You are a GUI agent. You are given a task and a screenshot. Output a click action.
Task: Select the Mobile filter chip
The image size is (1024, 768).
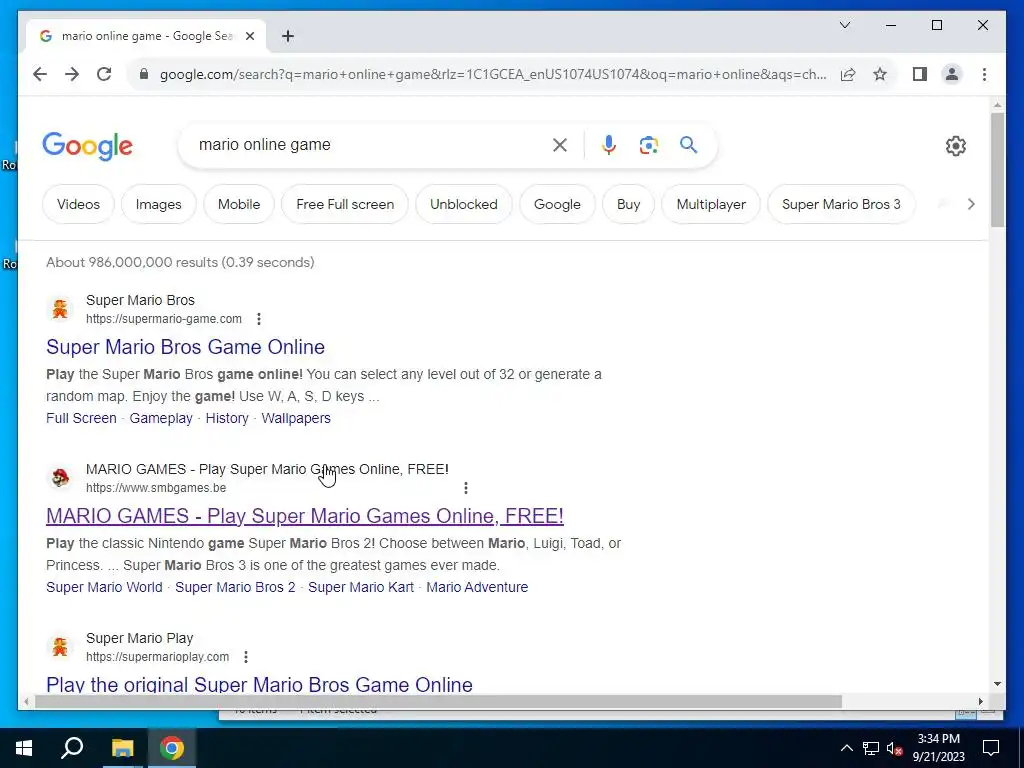pos(239,204)
